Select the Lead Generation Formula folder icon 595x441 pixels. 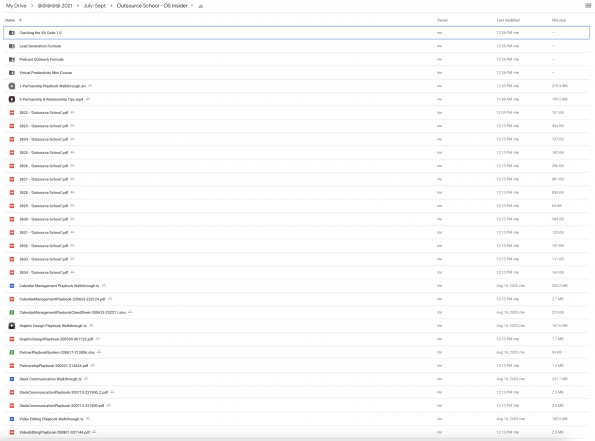tap(12, 46)
